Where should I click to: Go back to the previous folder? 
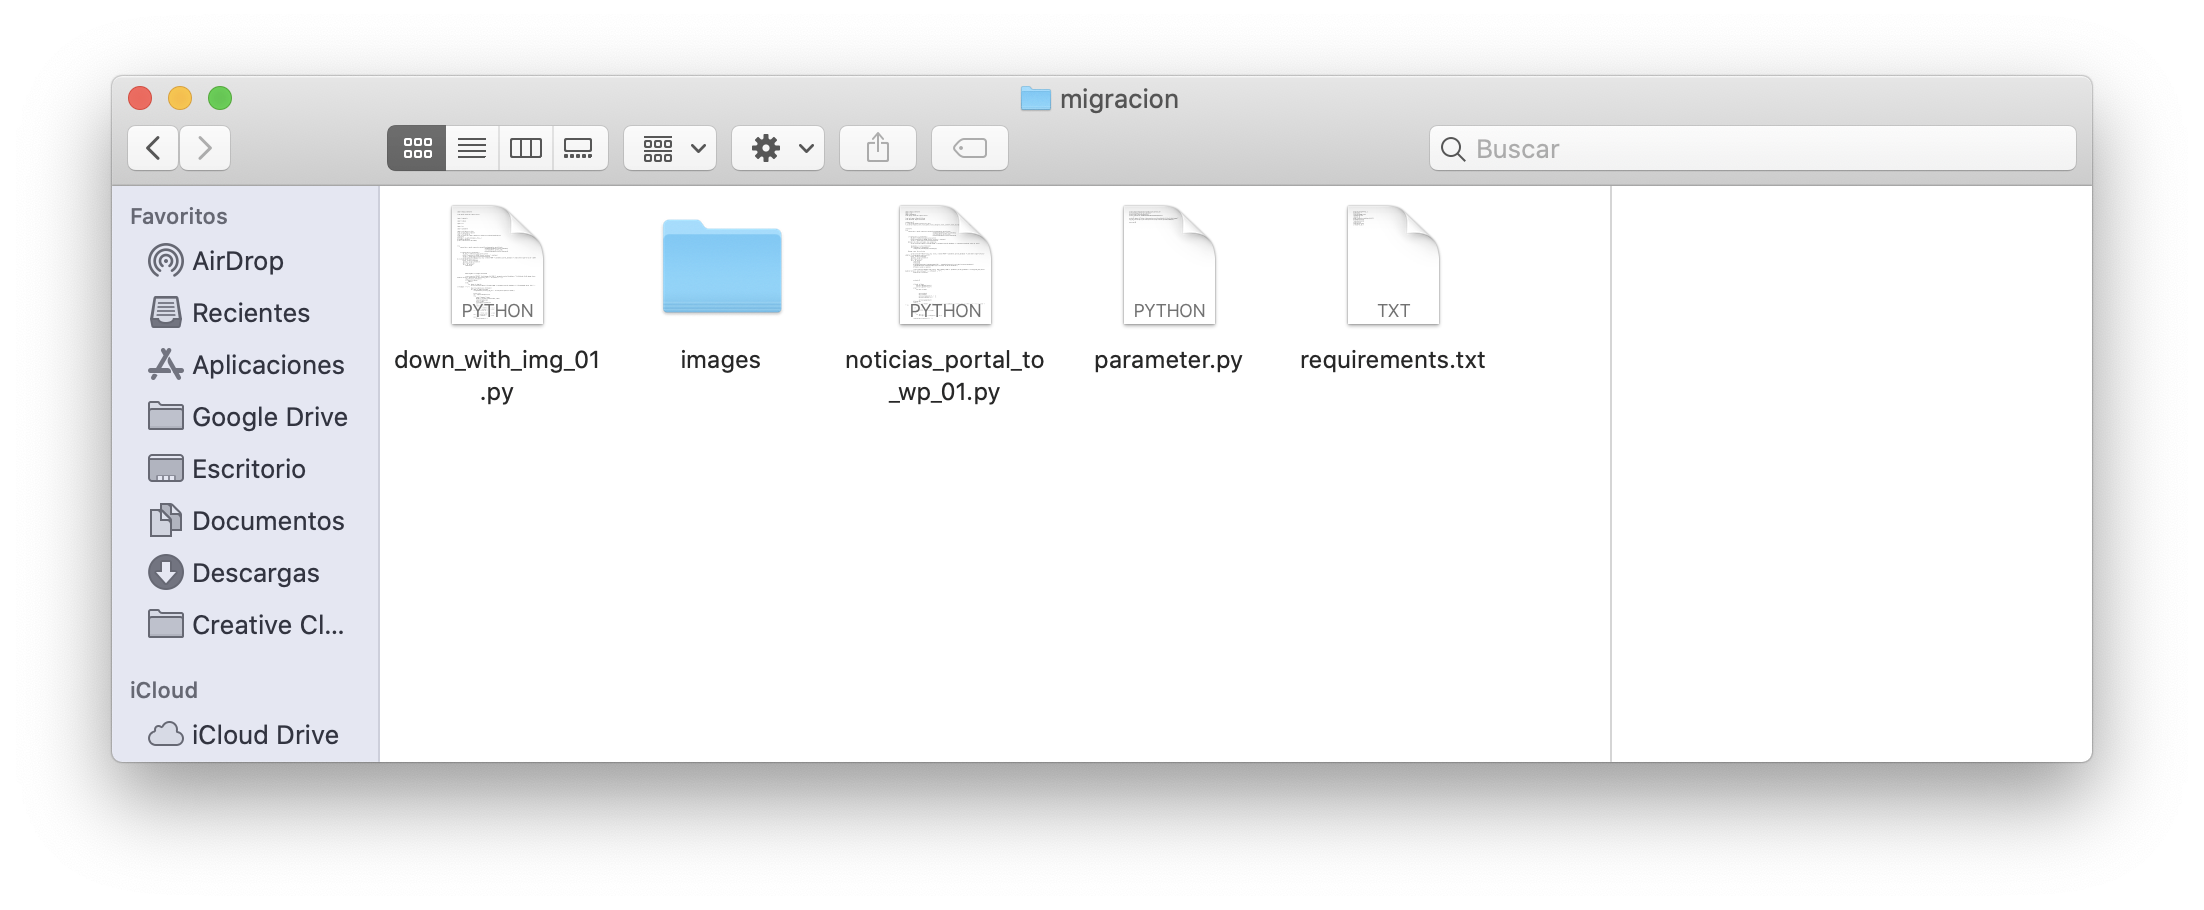point(153,148)
